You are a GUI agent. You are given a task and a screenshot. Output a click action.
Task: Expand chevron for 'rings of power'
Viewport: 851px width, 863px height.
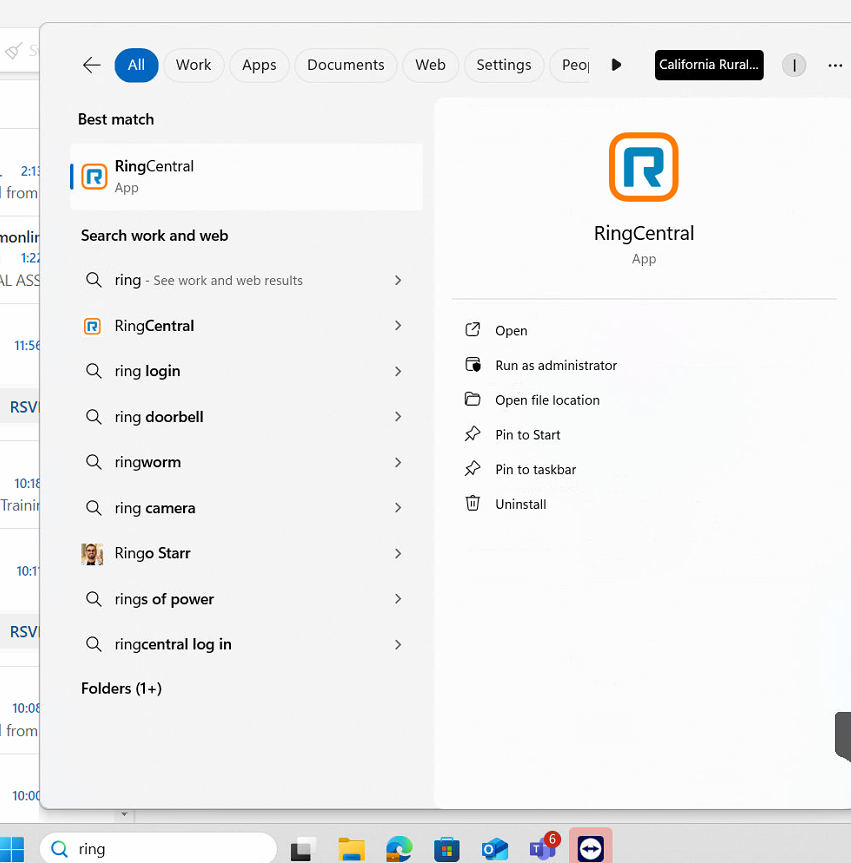click(398, 599)
